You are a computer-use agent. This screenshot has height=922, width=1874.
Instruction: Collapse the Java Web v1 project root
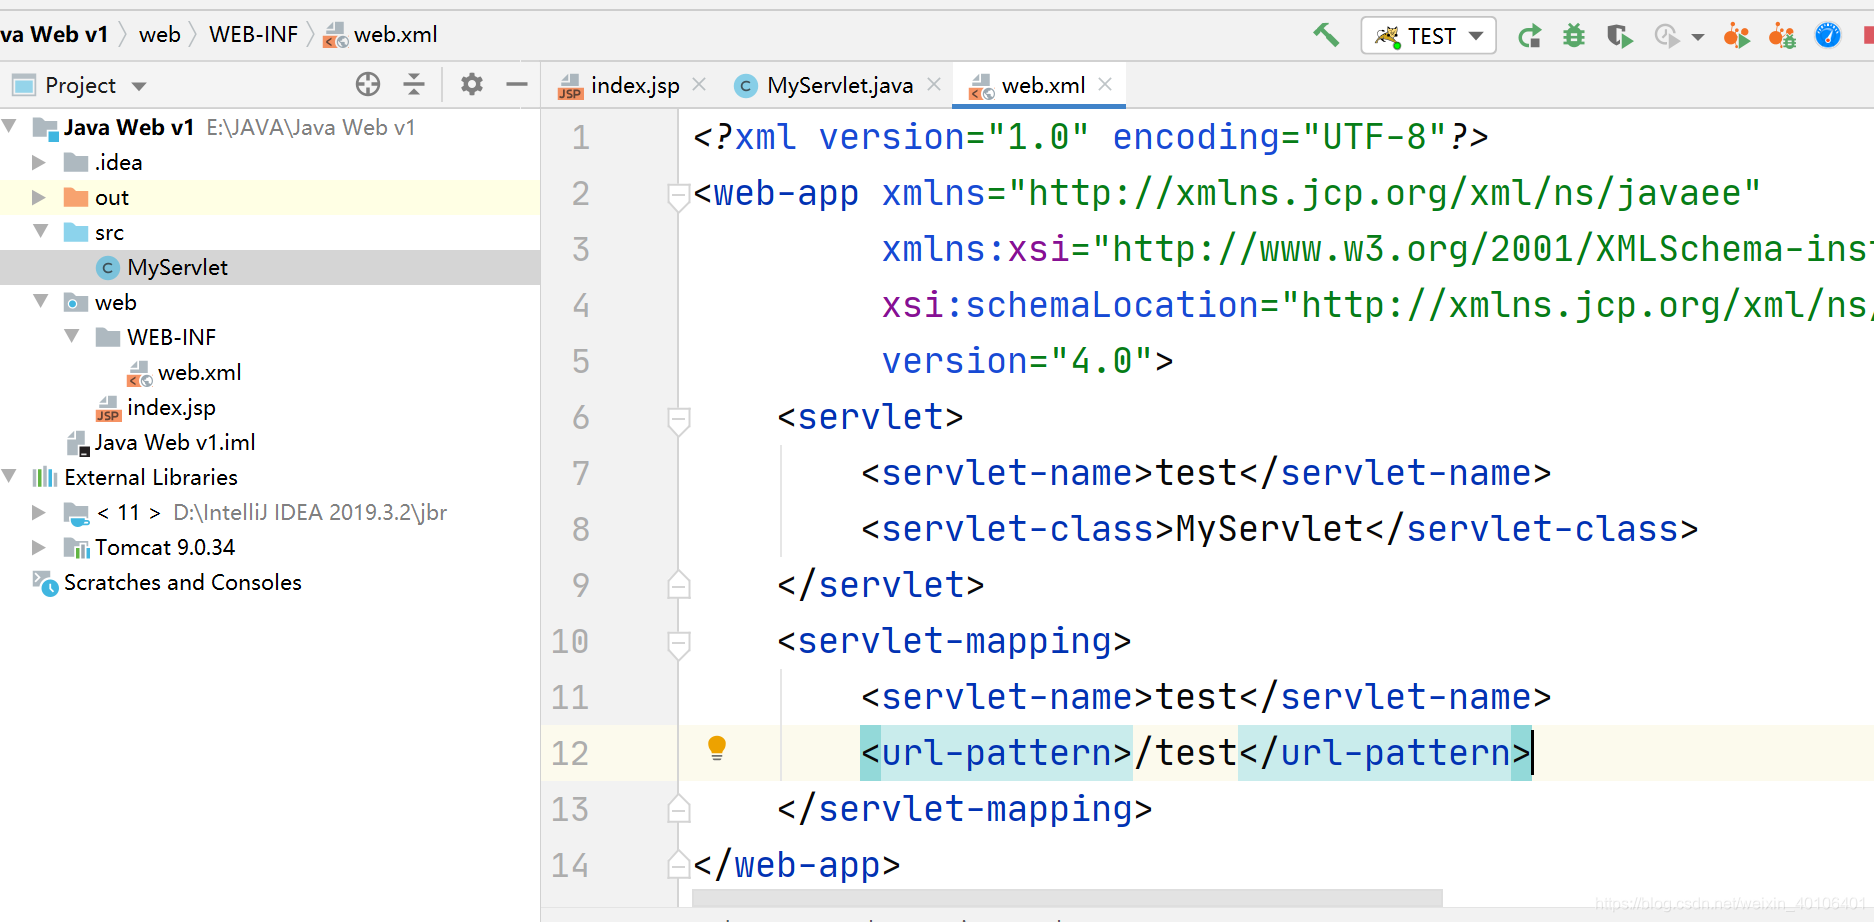tap(10, 127)
